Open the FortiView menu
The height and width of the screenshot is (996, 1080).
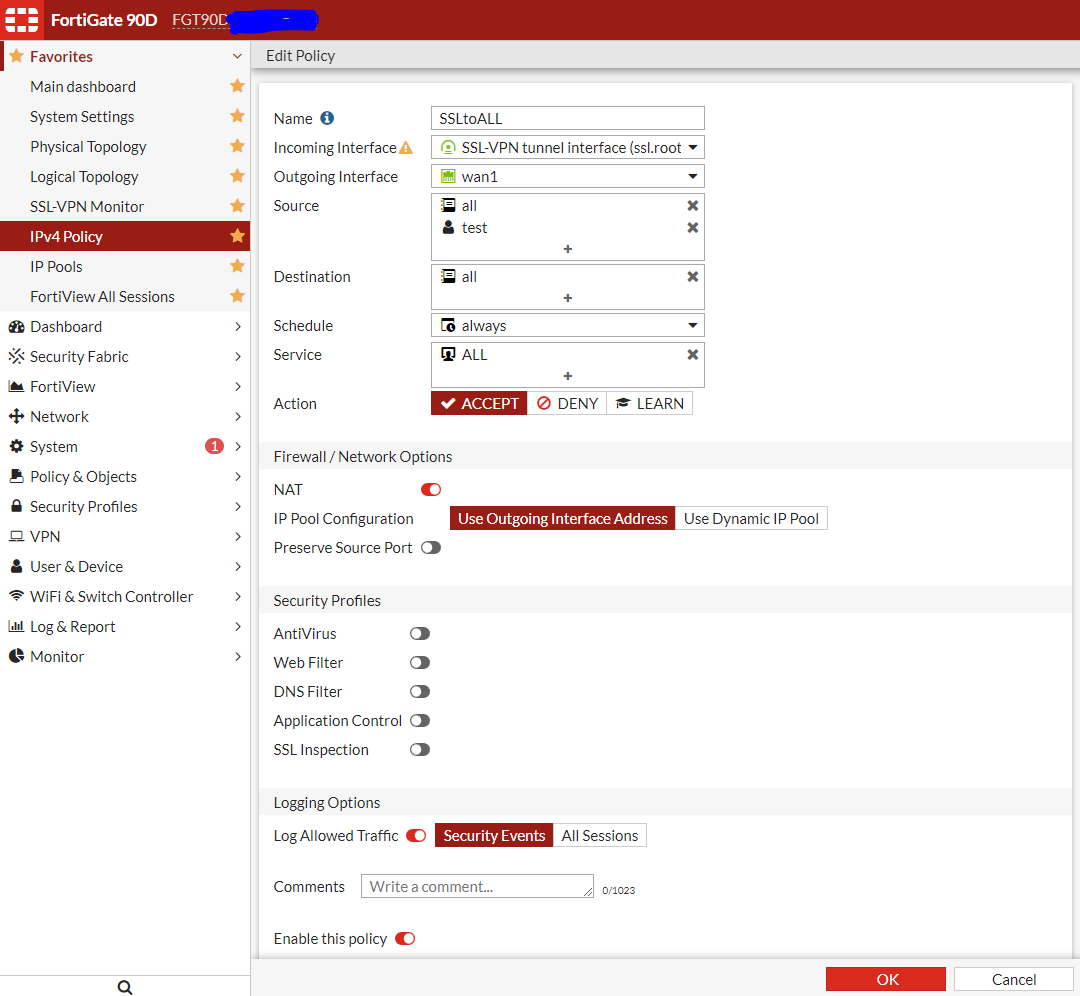click(125, 386)
